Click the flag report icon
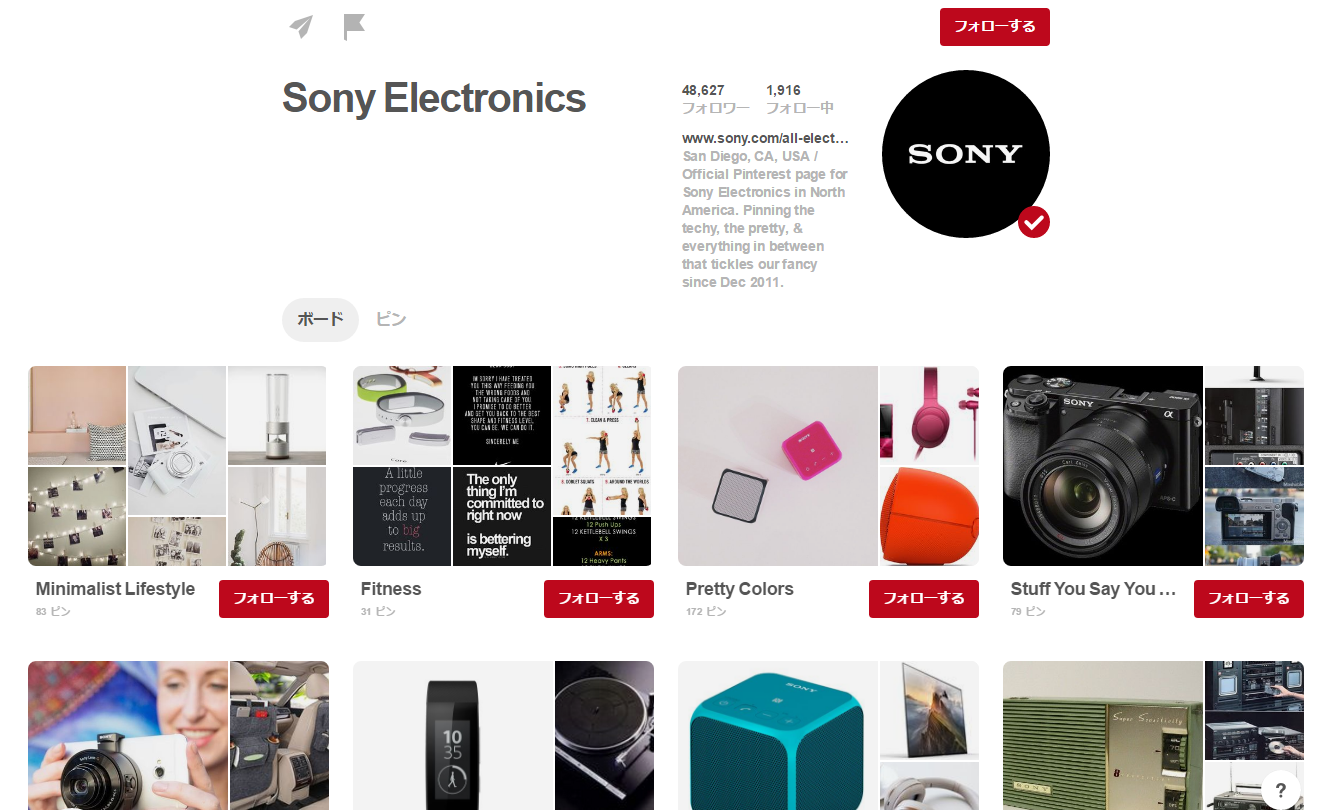Viewport: 1327px width, 810px height. [354, 27]
